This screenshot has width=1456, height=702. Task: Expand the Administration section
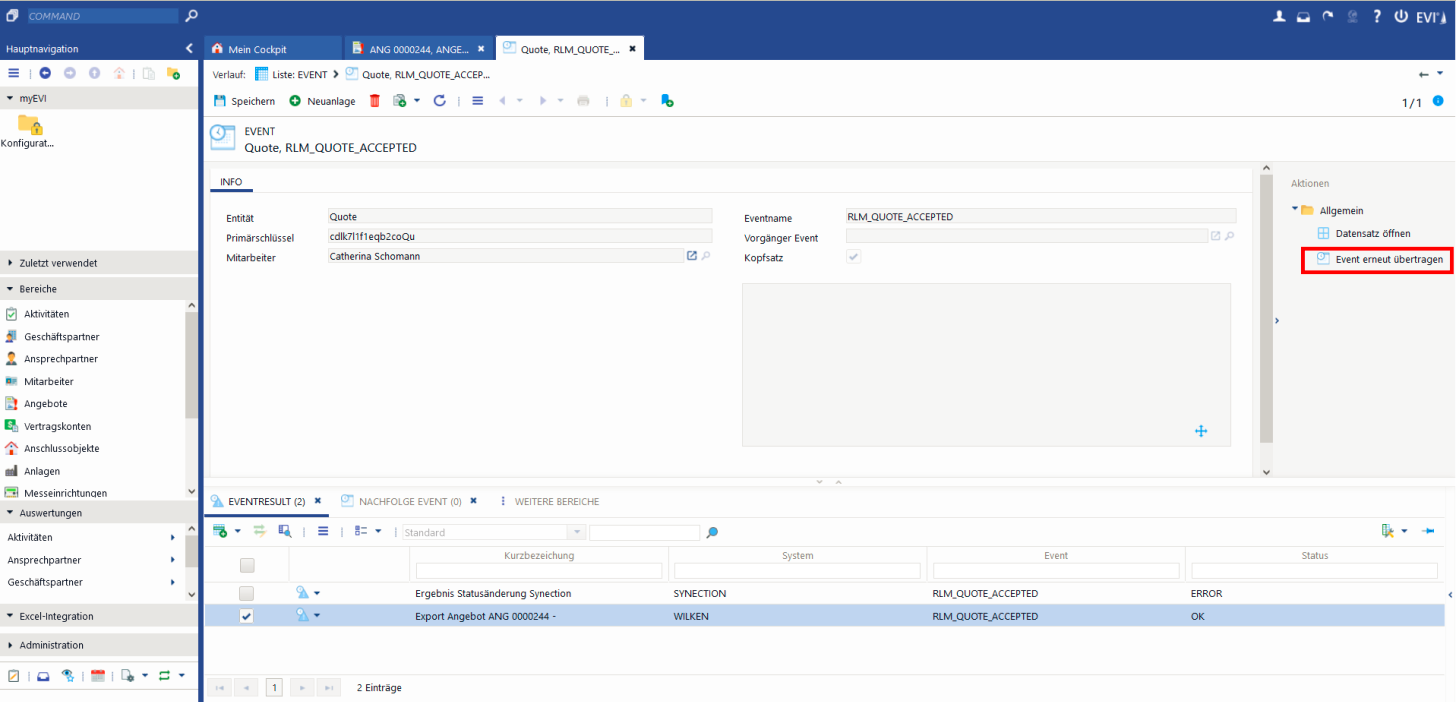(51, 645)
